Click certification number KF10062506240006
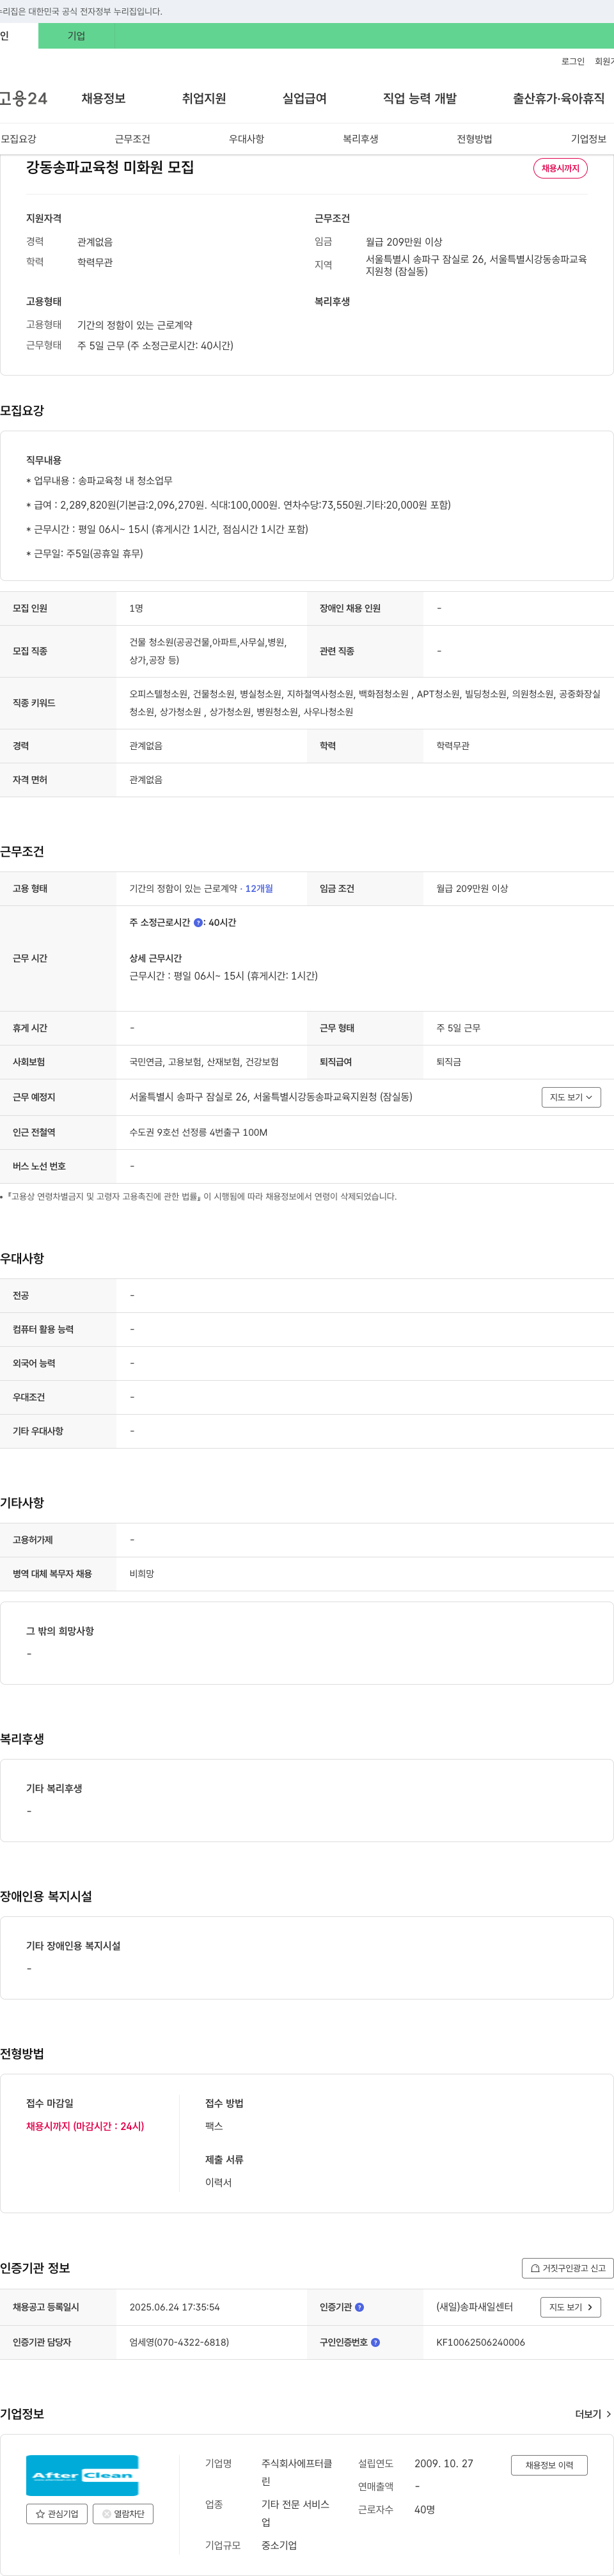 pyautogui.click(x=480, y=2342)
